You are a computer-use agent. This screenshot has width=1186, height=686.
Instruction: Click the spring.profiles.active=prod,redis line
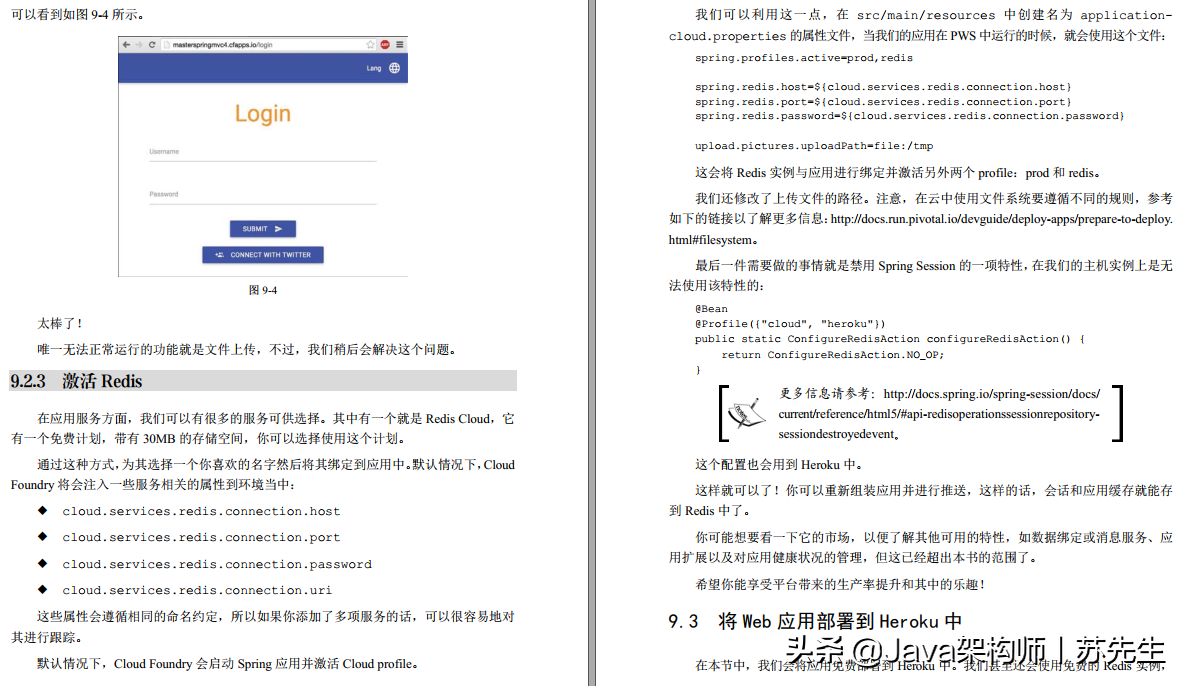click(x=804, y=57)
